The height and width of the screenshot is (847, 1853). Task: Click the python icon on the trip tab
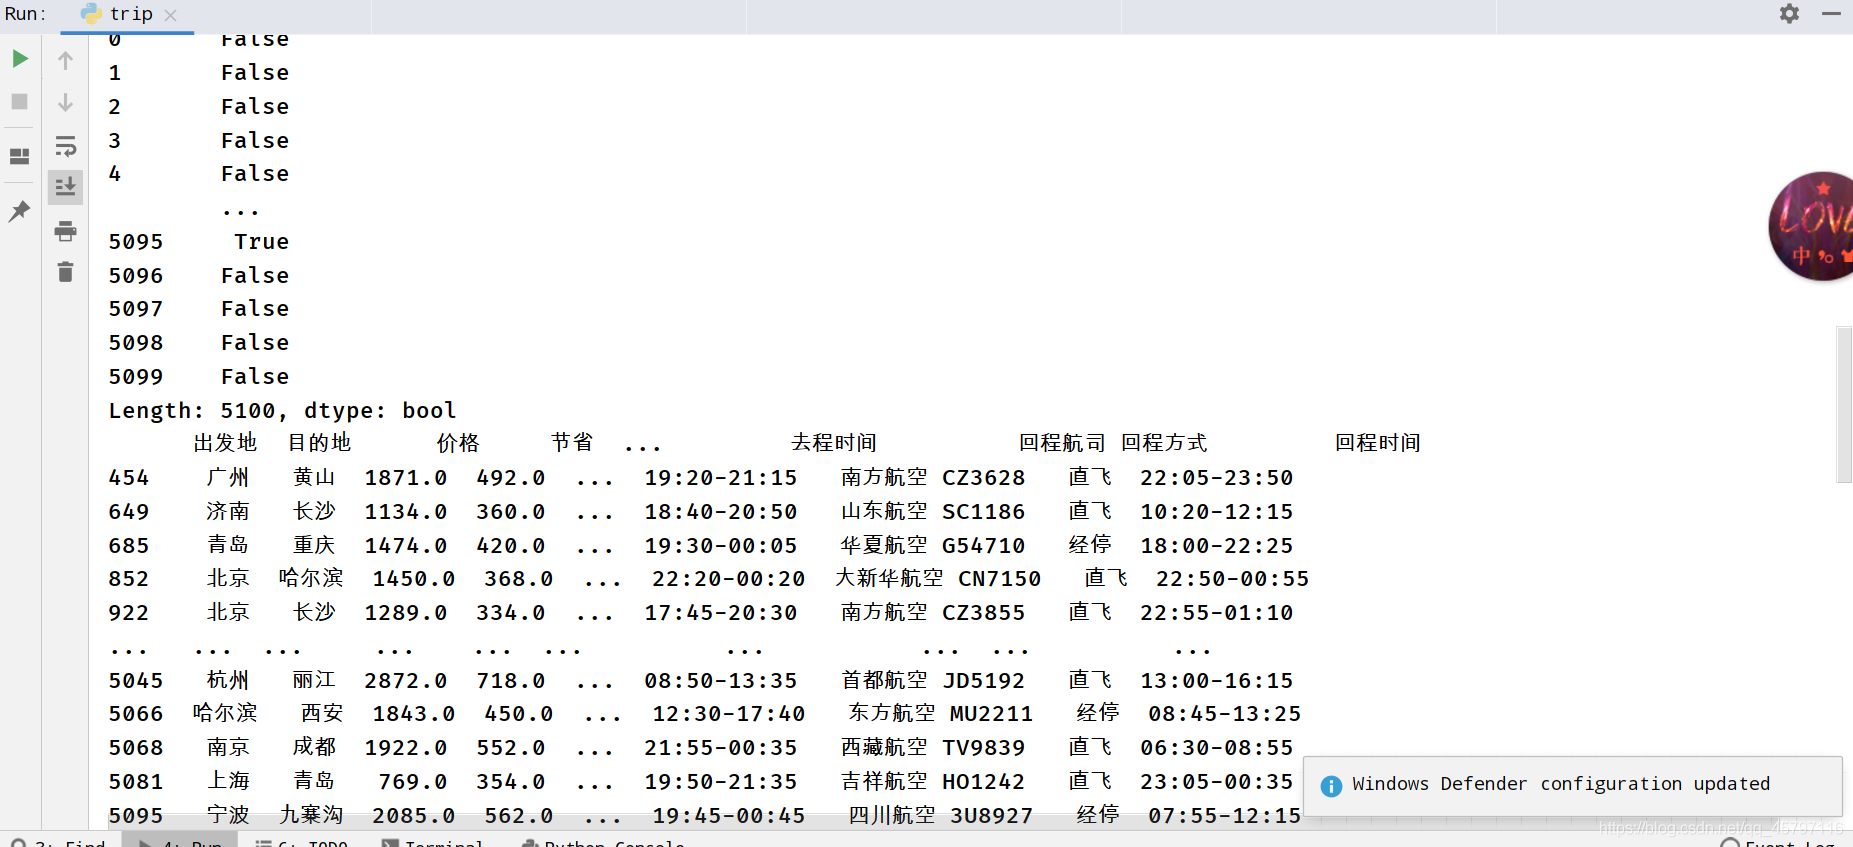(91, 13)
